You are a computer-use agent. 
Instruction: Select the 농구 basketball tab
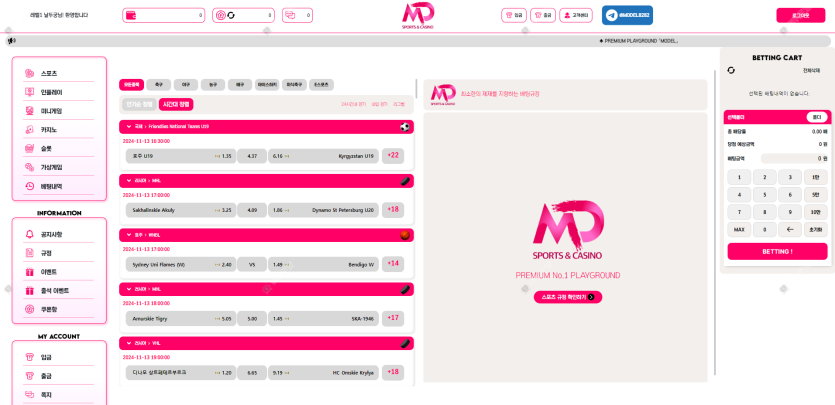(x=213, y=85)
